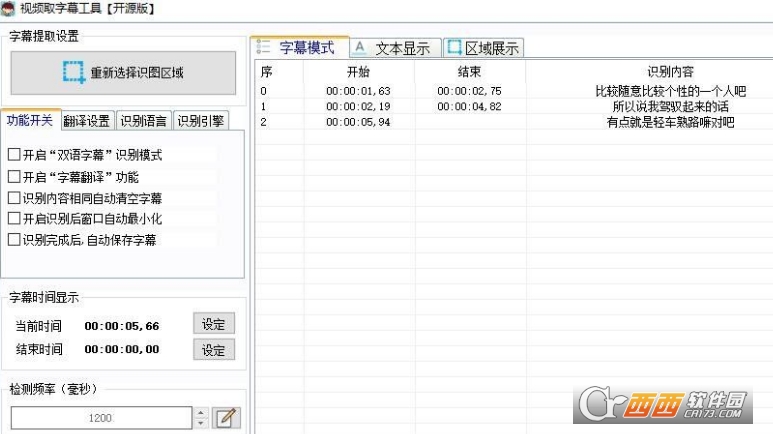Switch to the 文本显示 tab

click(395, 48)
